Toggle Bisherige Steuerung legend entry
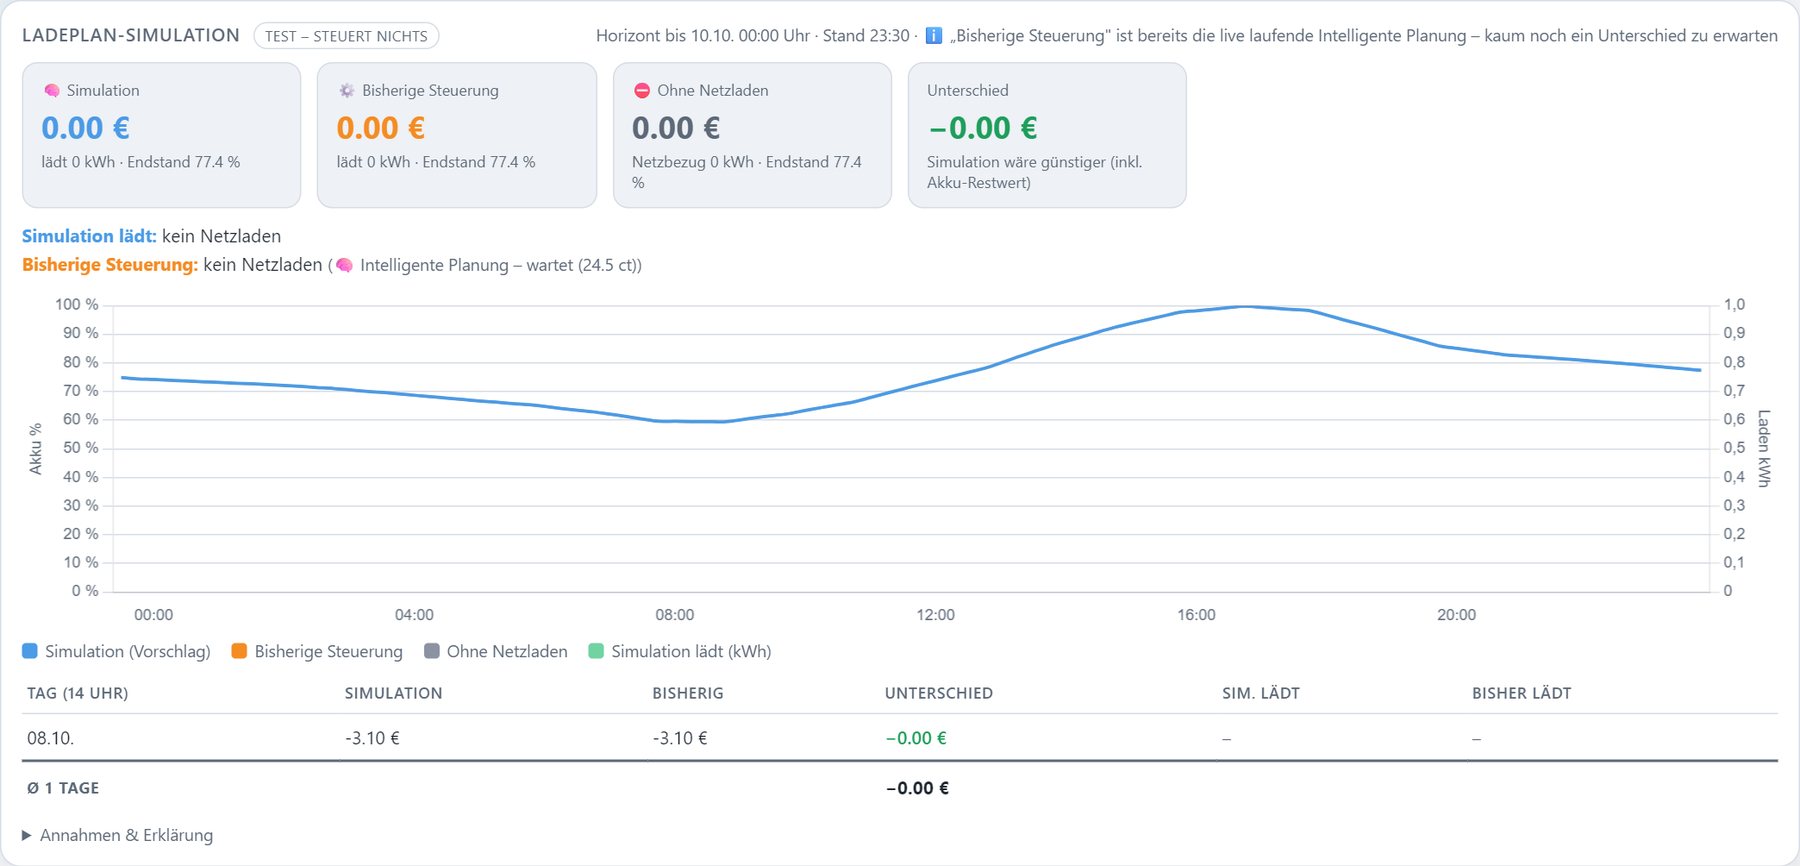The height and width of the screenshot is (866, 1800). click(x=317, y=651)
